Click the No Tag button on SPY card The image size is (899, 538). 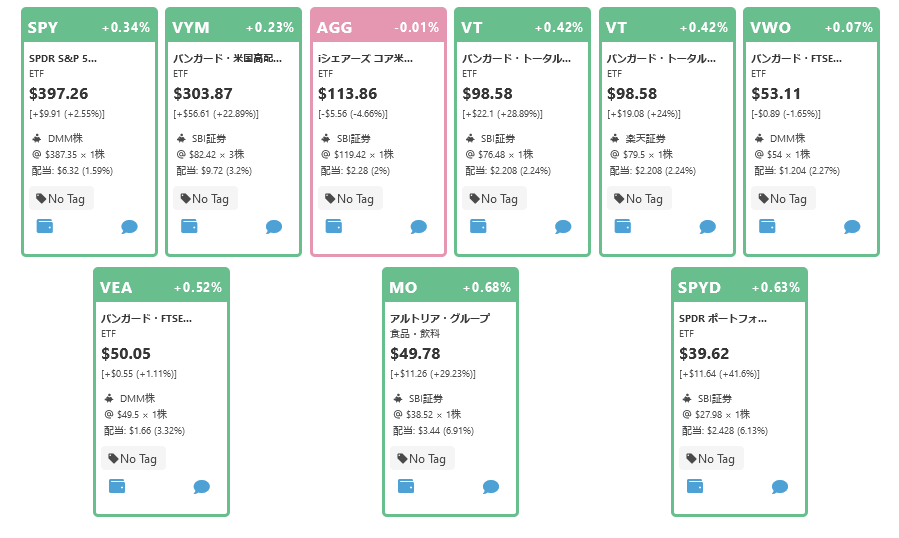pos(61,198)
